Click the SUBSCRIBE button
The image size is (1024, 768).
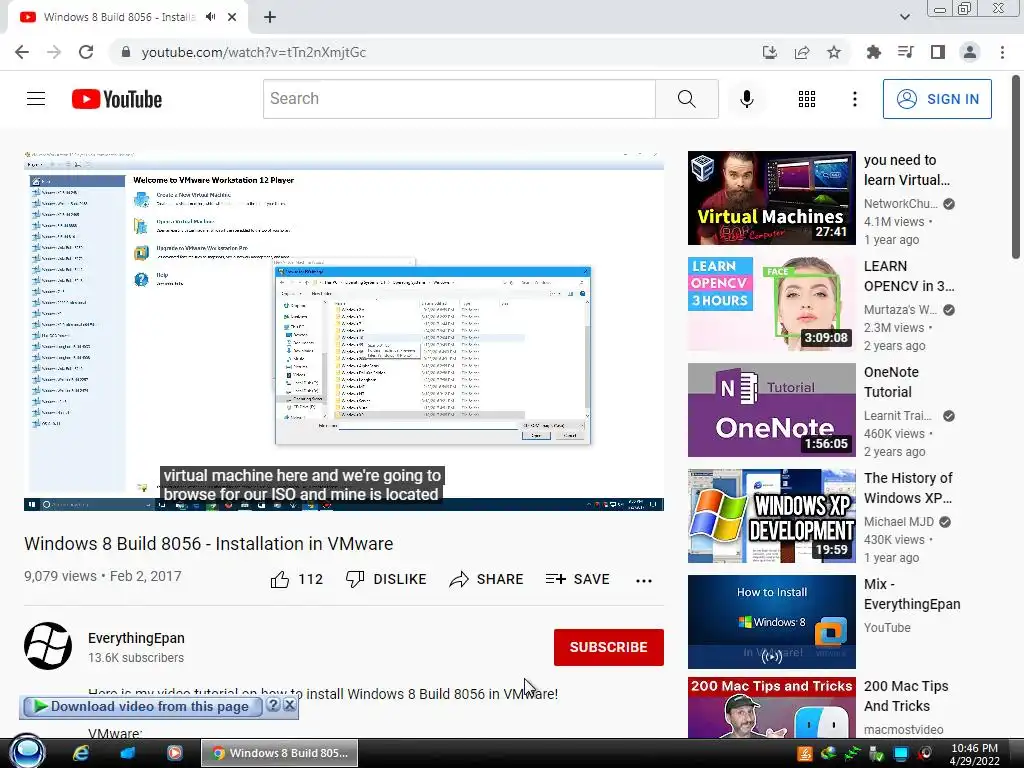[x=609, y=647]
